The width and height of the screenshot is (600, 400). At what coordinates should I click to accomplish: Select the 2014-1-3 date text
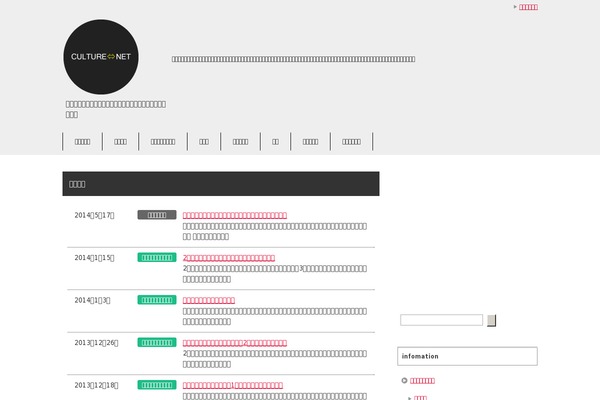coord(92,300)
